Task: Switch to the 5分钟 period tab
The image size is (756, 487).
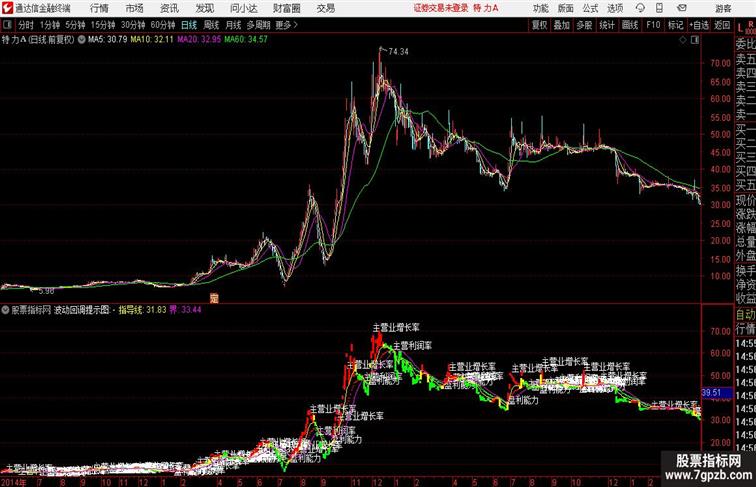Action: click(x=75, y=25)
